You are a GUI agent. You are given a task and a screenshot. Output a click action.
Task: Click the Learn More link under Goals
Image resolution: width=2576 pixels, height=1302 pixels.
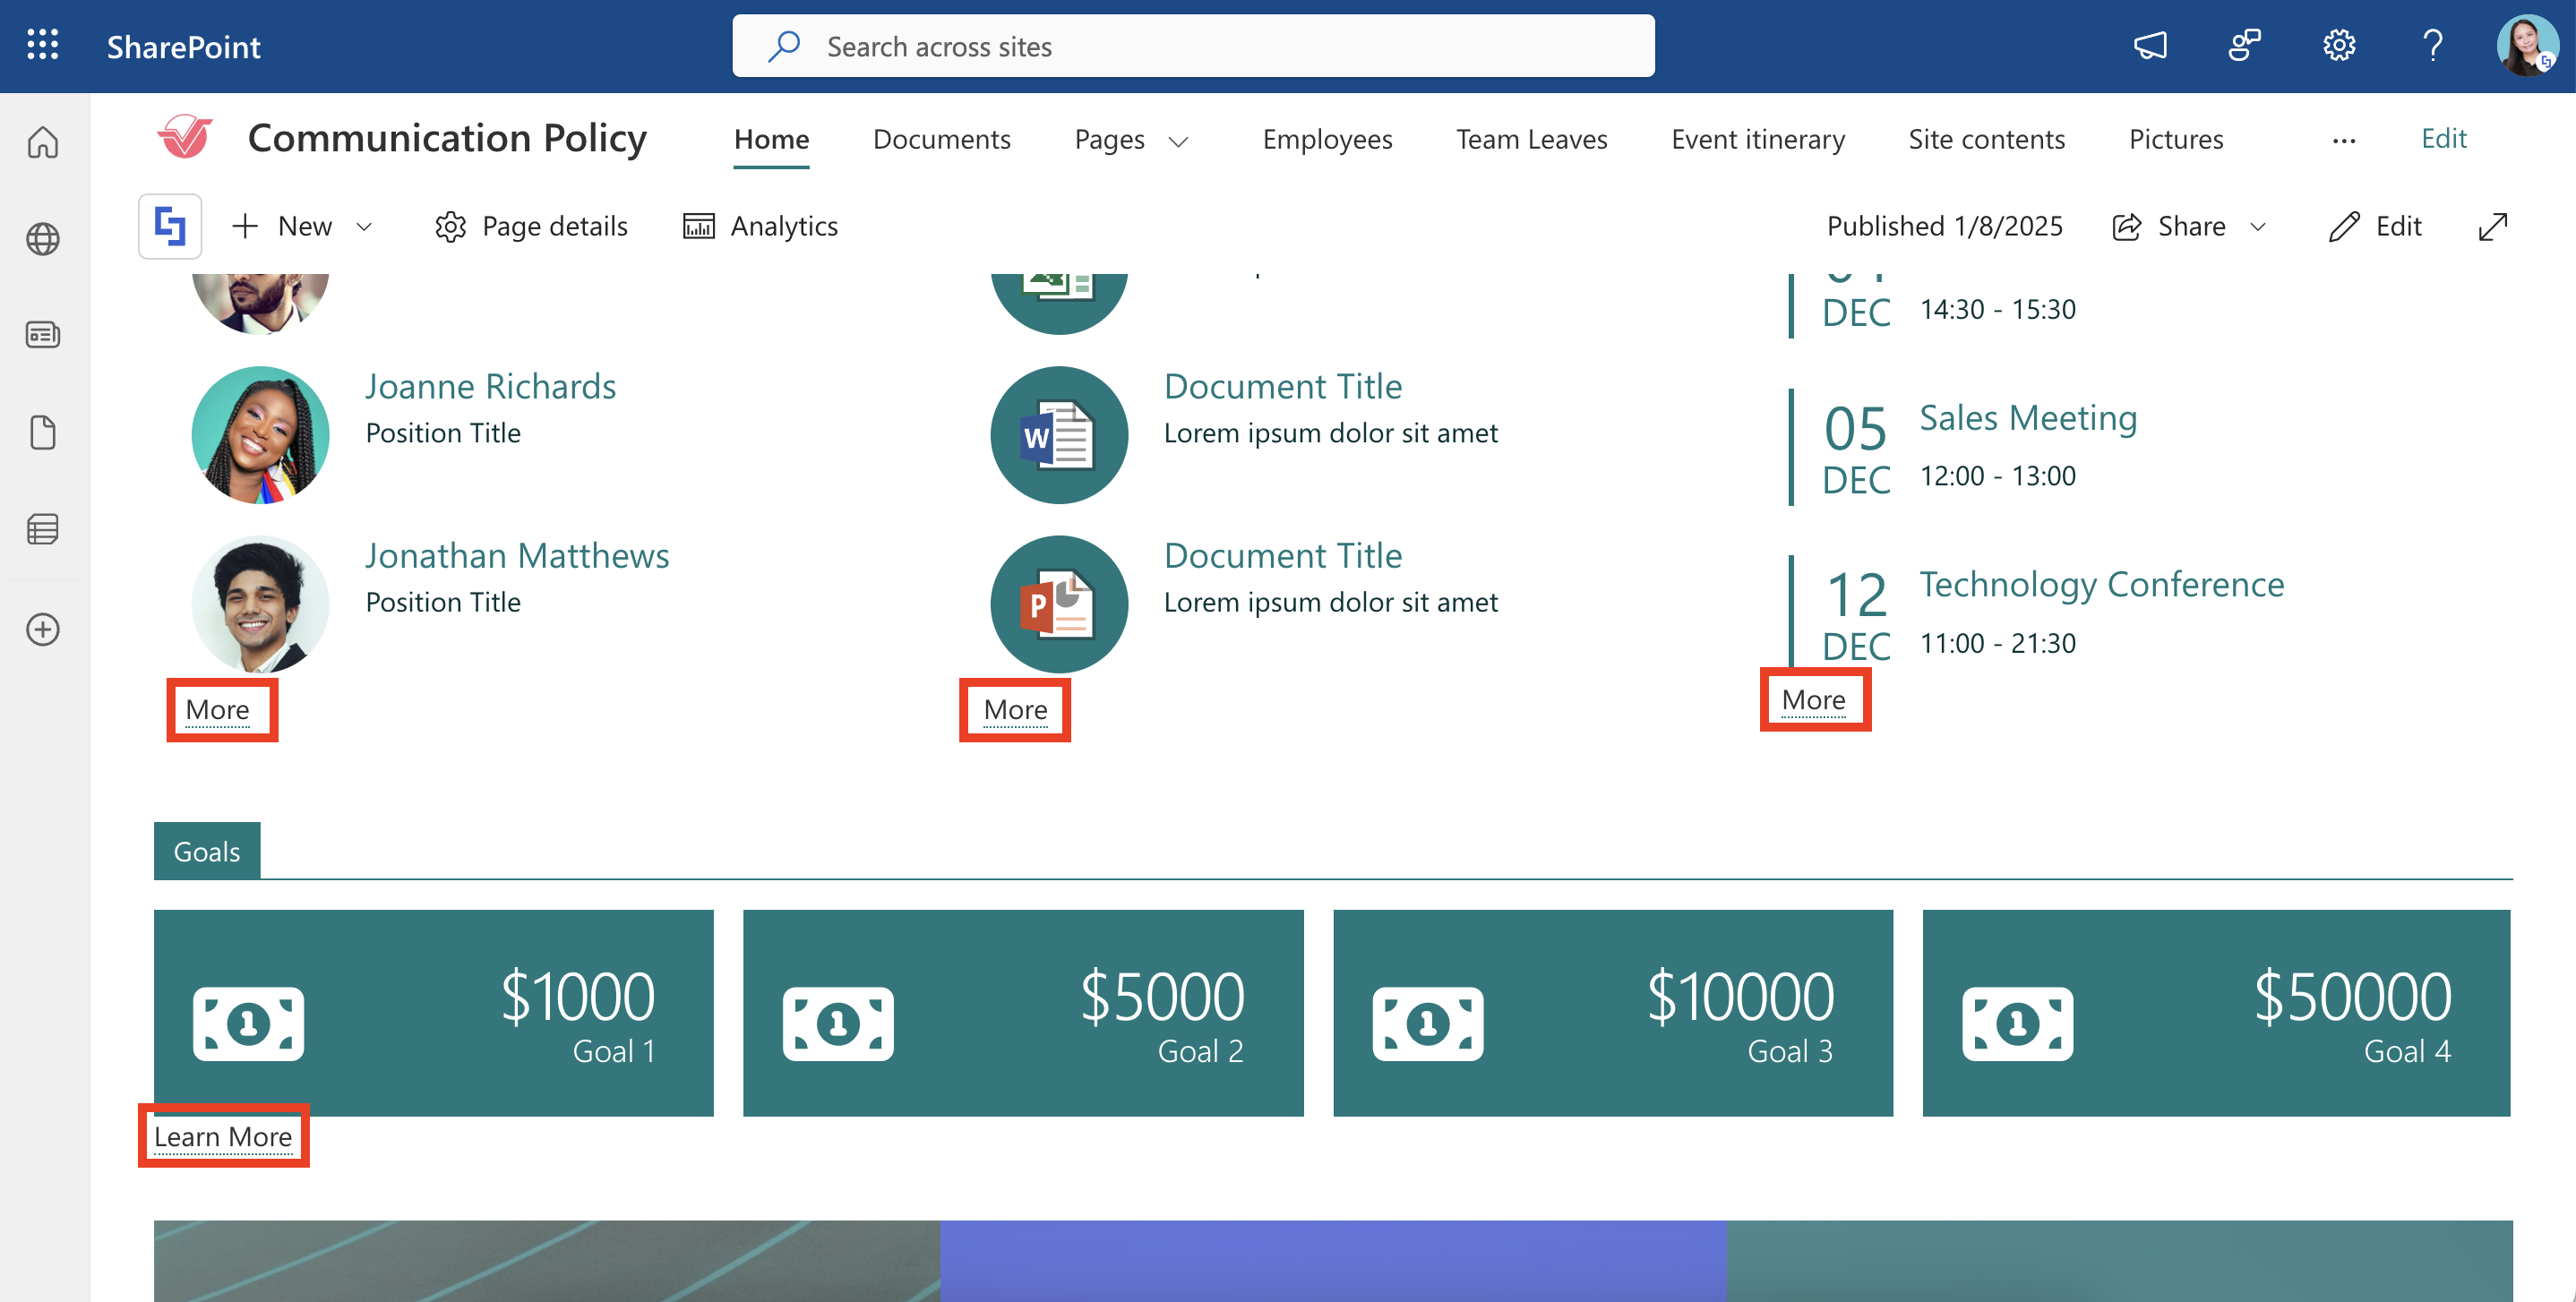pos(223,1136)
